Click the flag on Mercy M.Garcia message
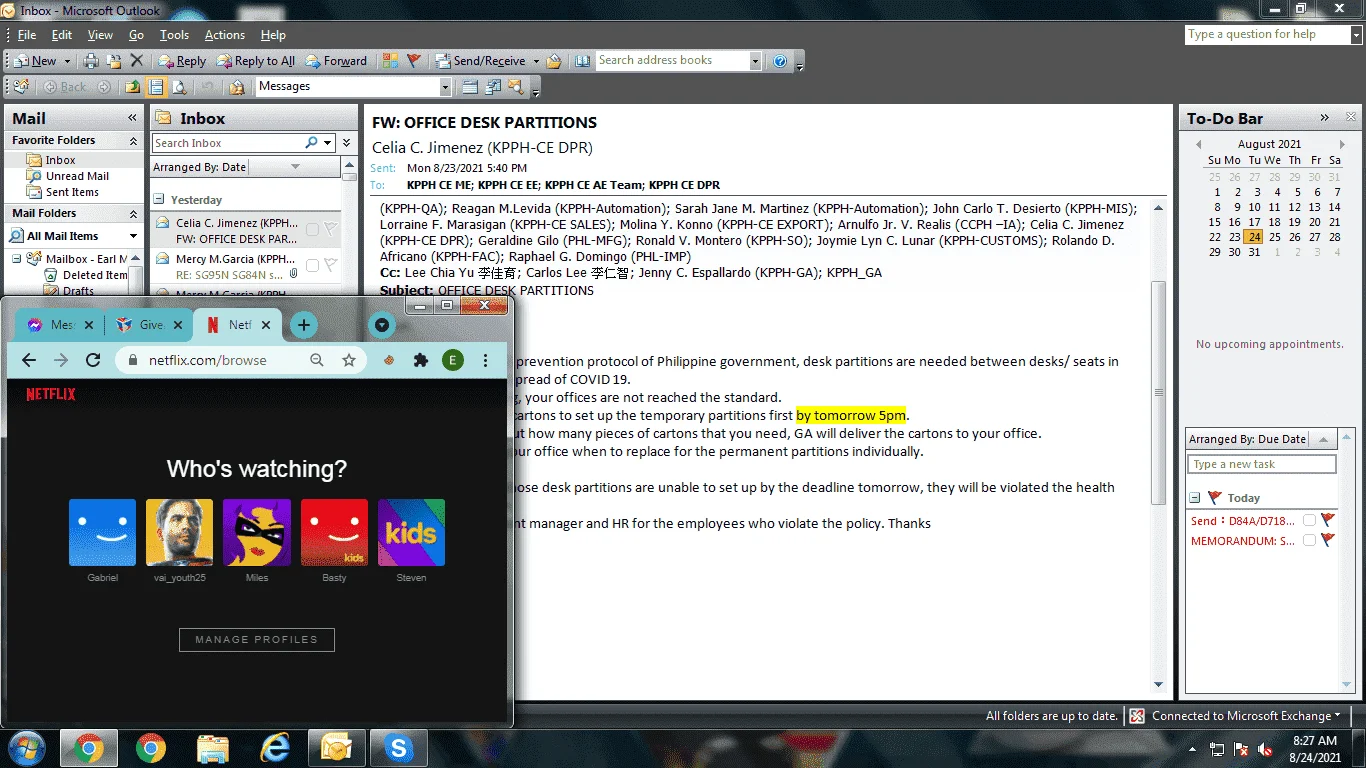This screenshot has height=768, width=1366. click(331, 266)
